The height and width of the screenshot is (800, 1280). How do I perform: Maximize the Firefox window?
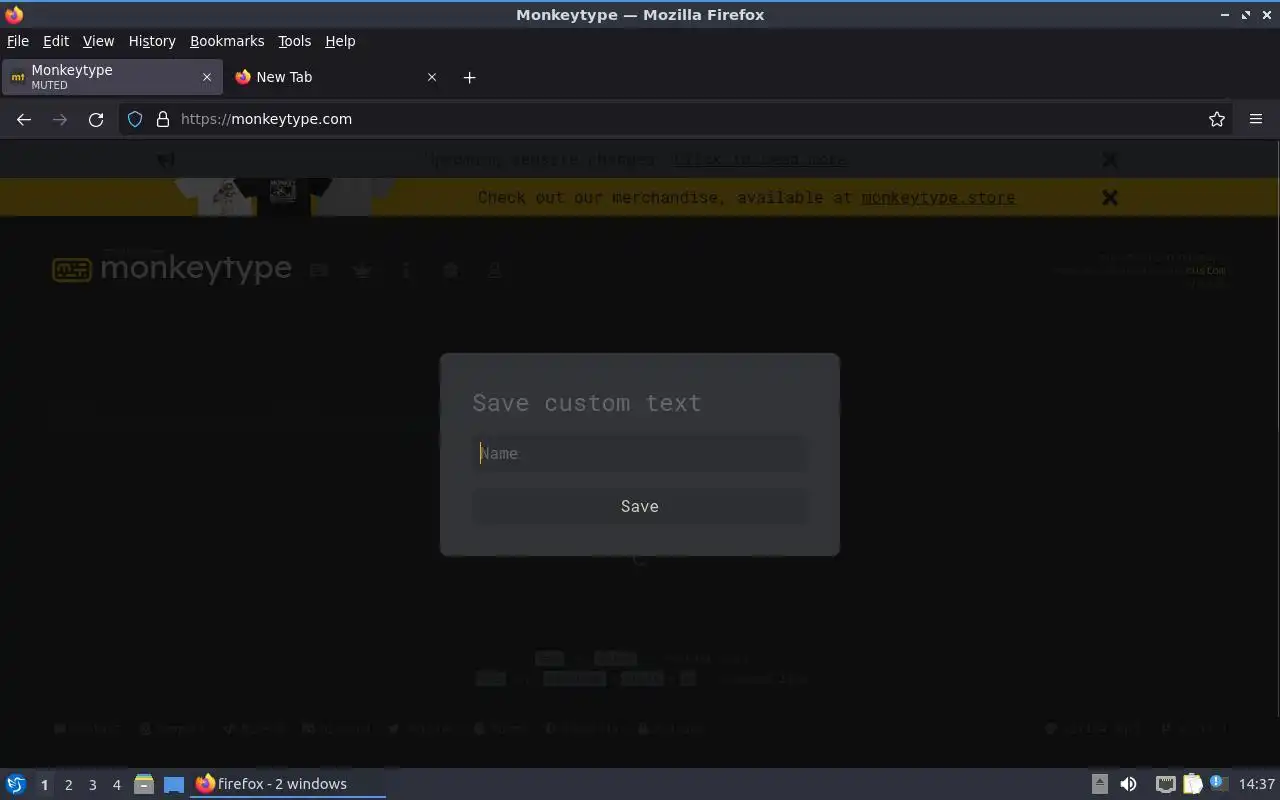[1246, 15]
